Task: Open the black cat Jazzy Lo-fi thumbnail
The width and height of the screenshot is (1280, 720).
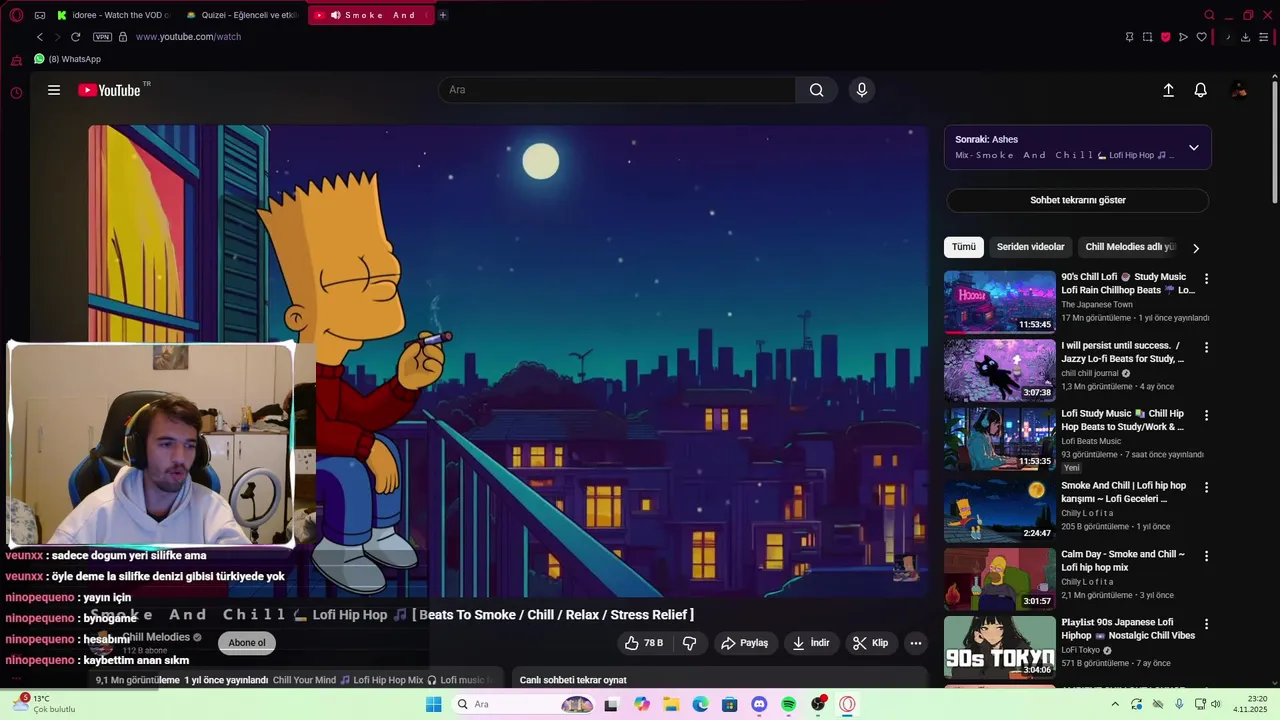Action: [x=1000, y=370]
